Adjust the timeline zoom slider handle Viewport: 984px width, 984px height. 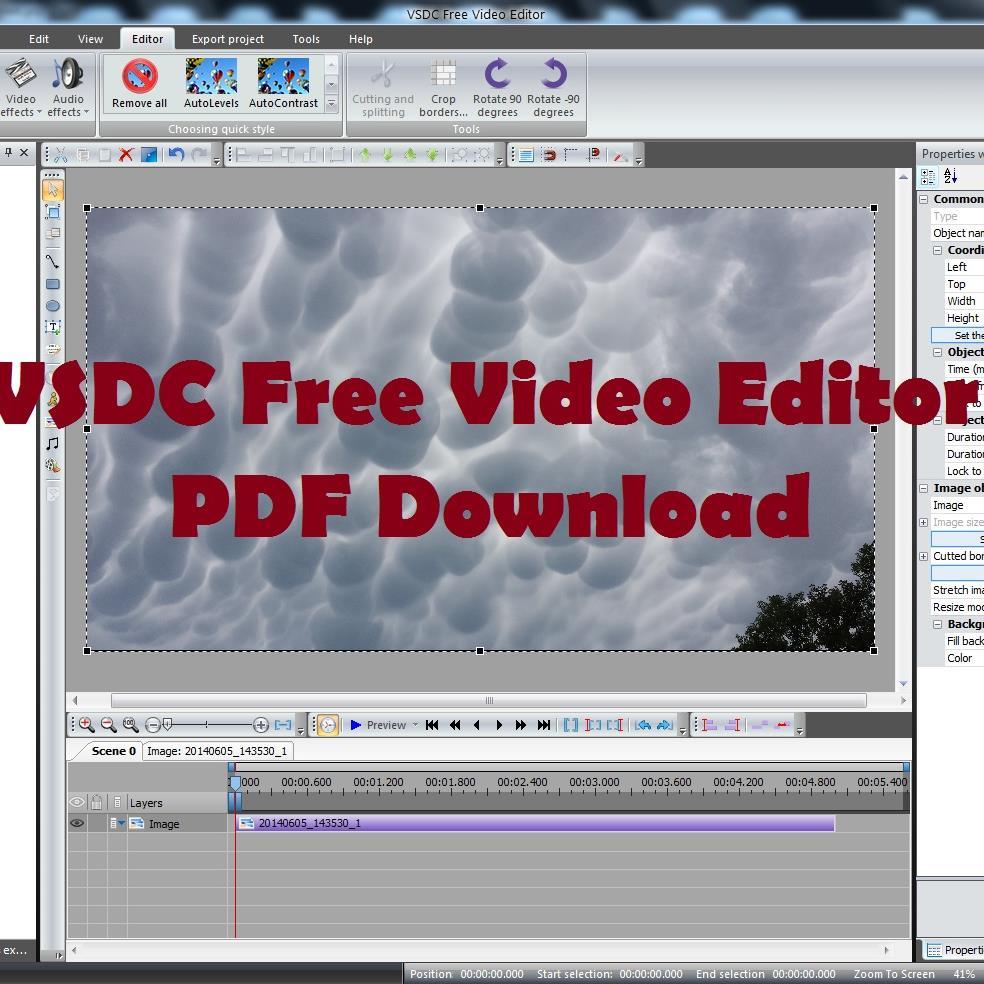167,725
